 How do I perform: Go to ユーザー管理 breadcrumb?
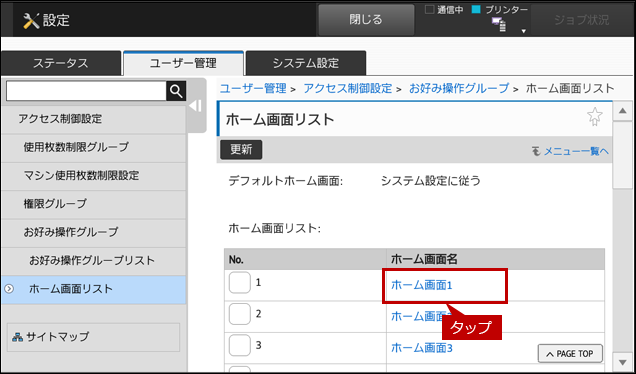253,88
